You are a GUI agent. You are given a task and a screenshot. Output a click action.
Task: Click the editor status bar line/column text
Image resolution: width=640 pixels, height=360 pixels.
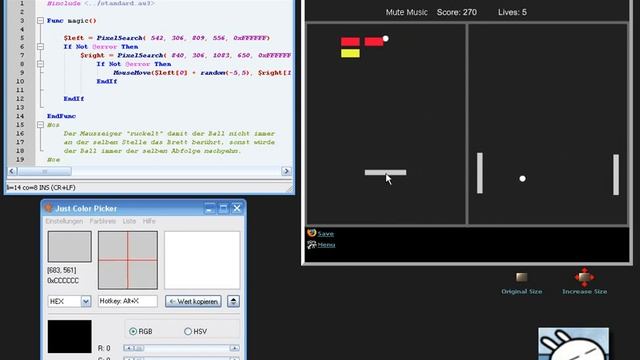click(x=41, y=187)
